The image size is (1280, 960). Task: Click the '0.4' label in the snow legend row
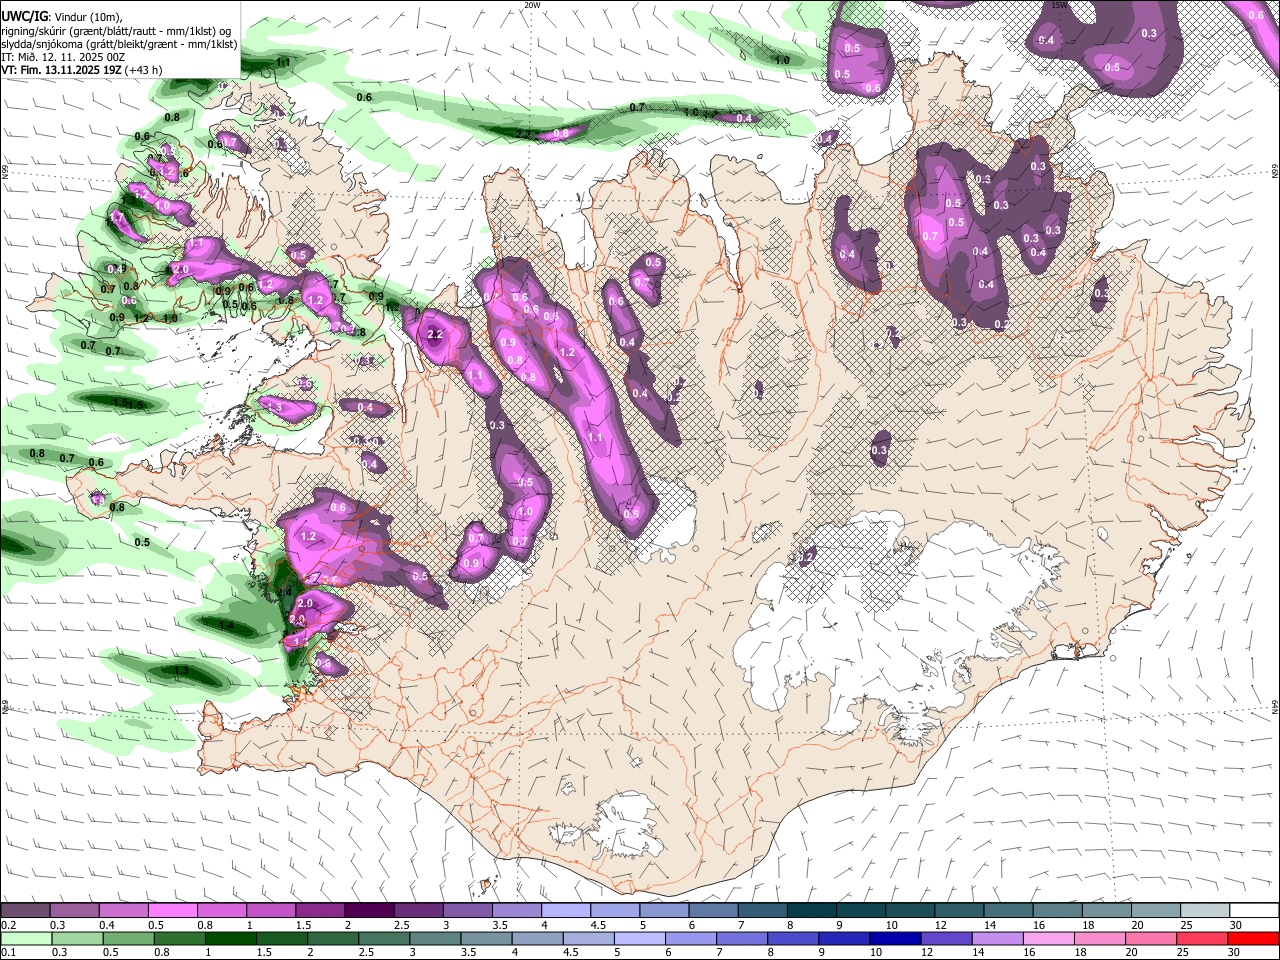point(107,925)
